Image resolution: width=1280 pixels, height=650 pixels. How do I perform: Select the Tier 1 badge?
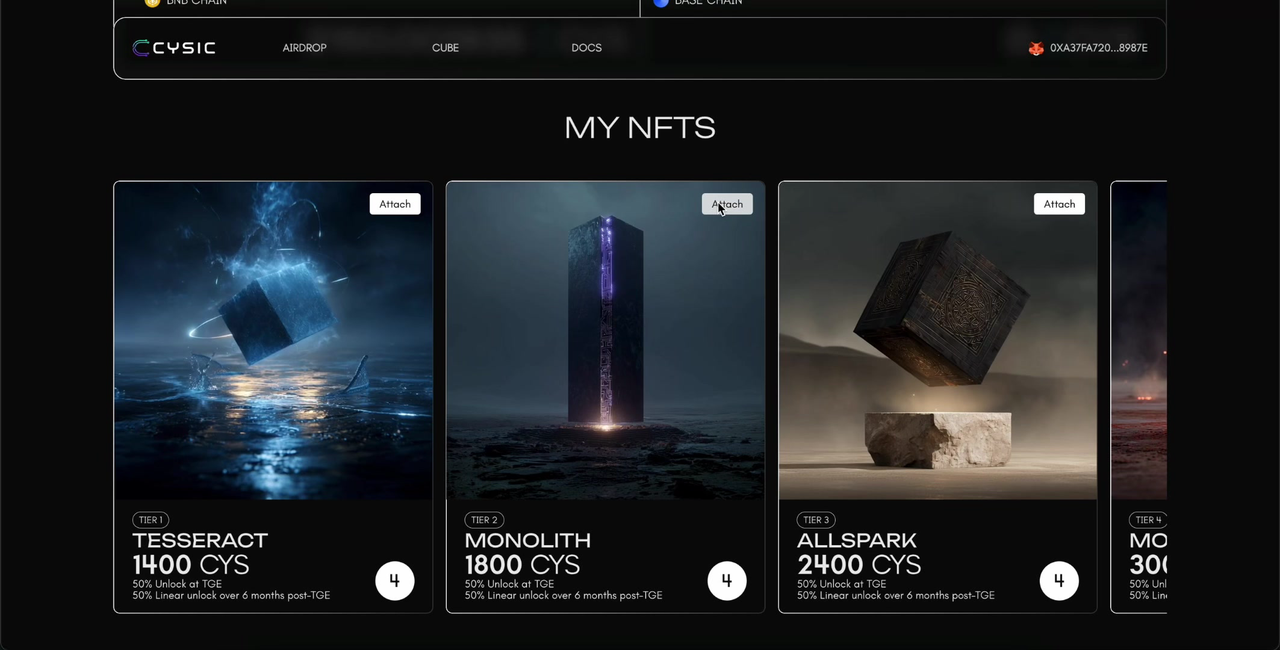click(x=150, y=520)
